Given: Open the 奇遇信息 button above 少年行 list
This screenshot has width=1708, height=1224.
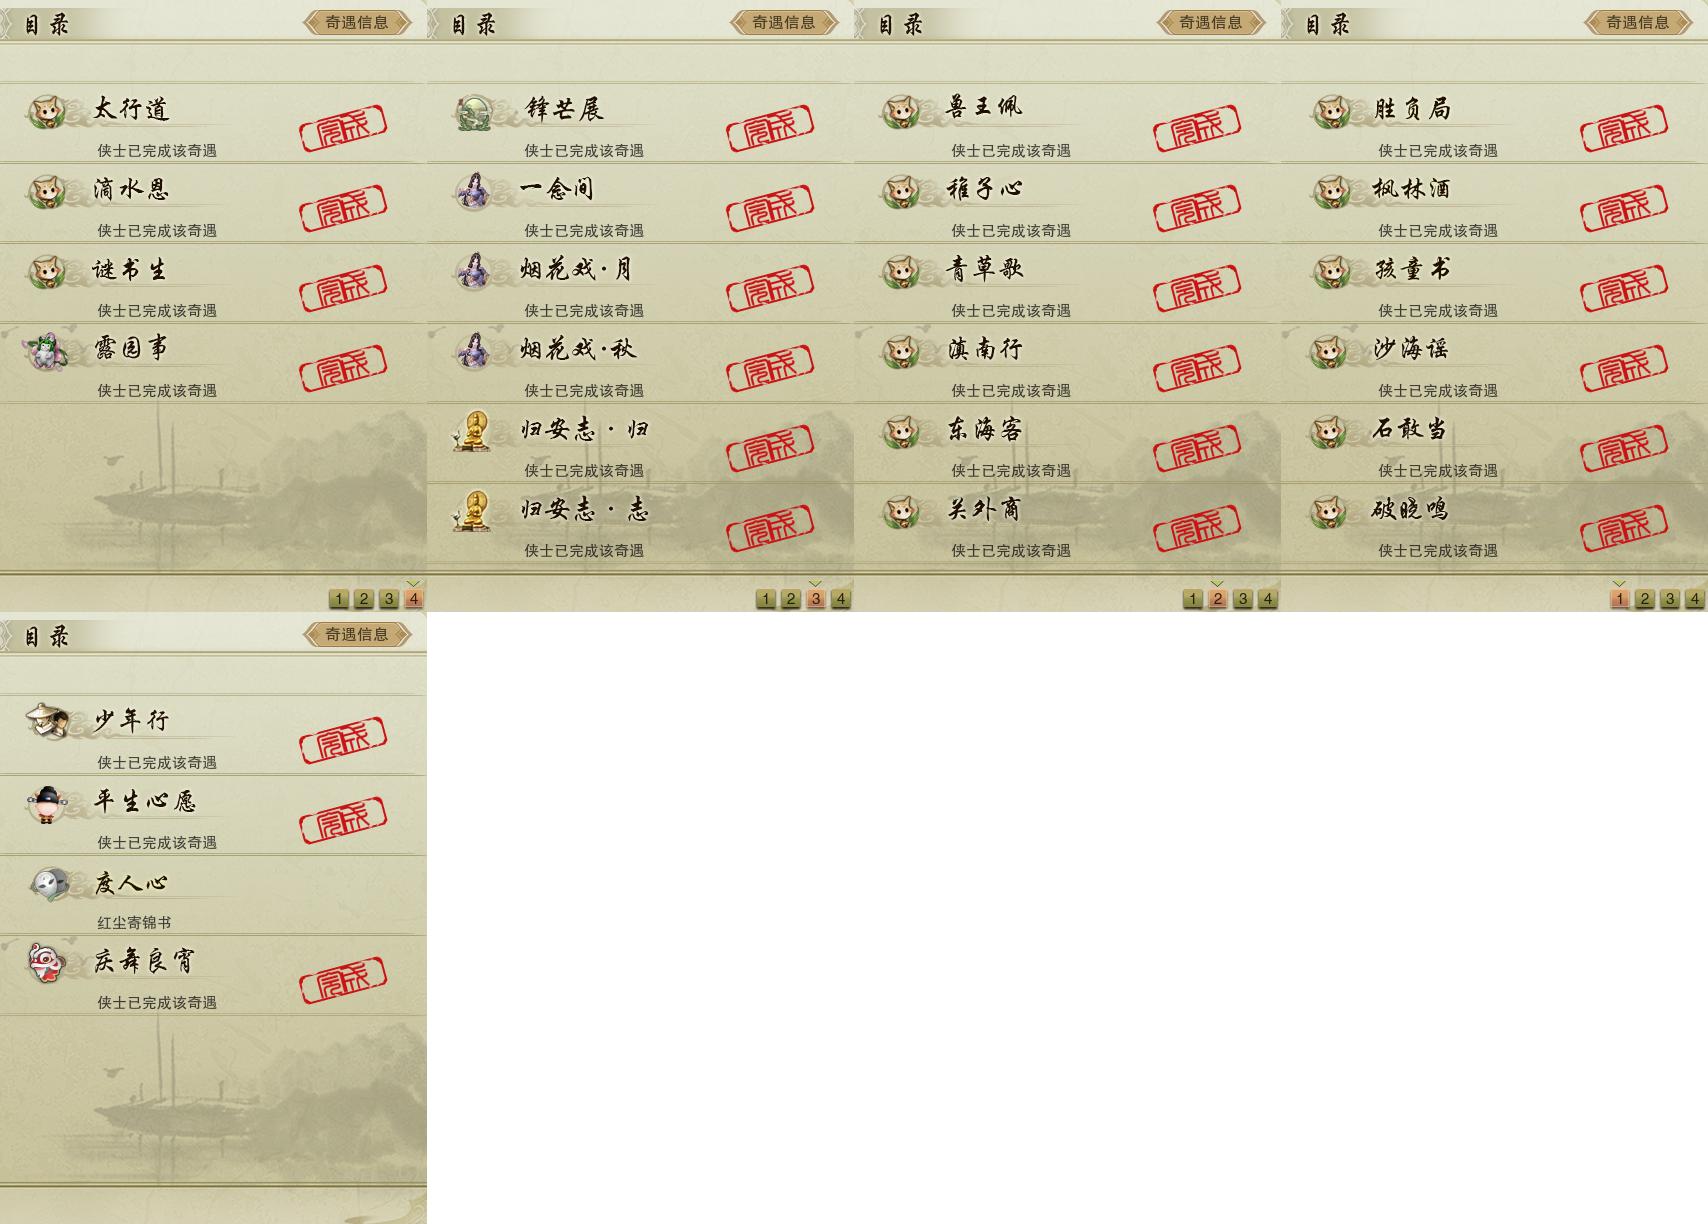Looking at the screenshot, I should tap(357, 634).
